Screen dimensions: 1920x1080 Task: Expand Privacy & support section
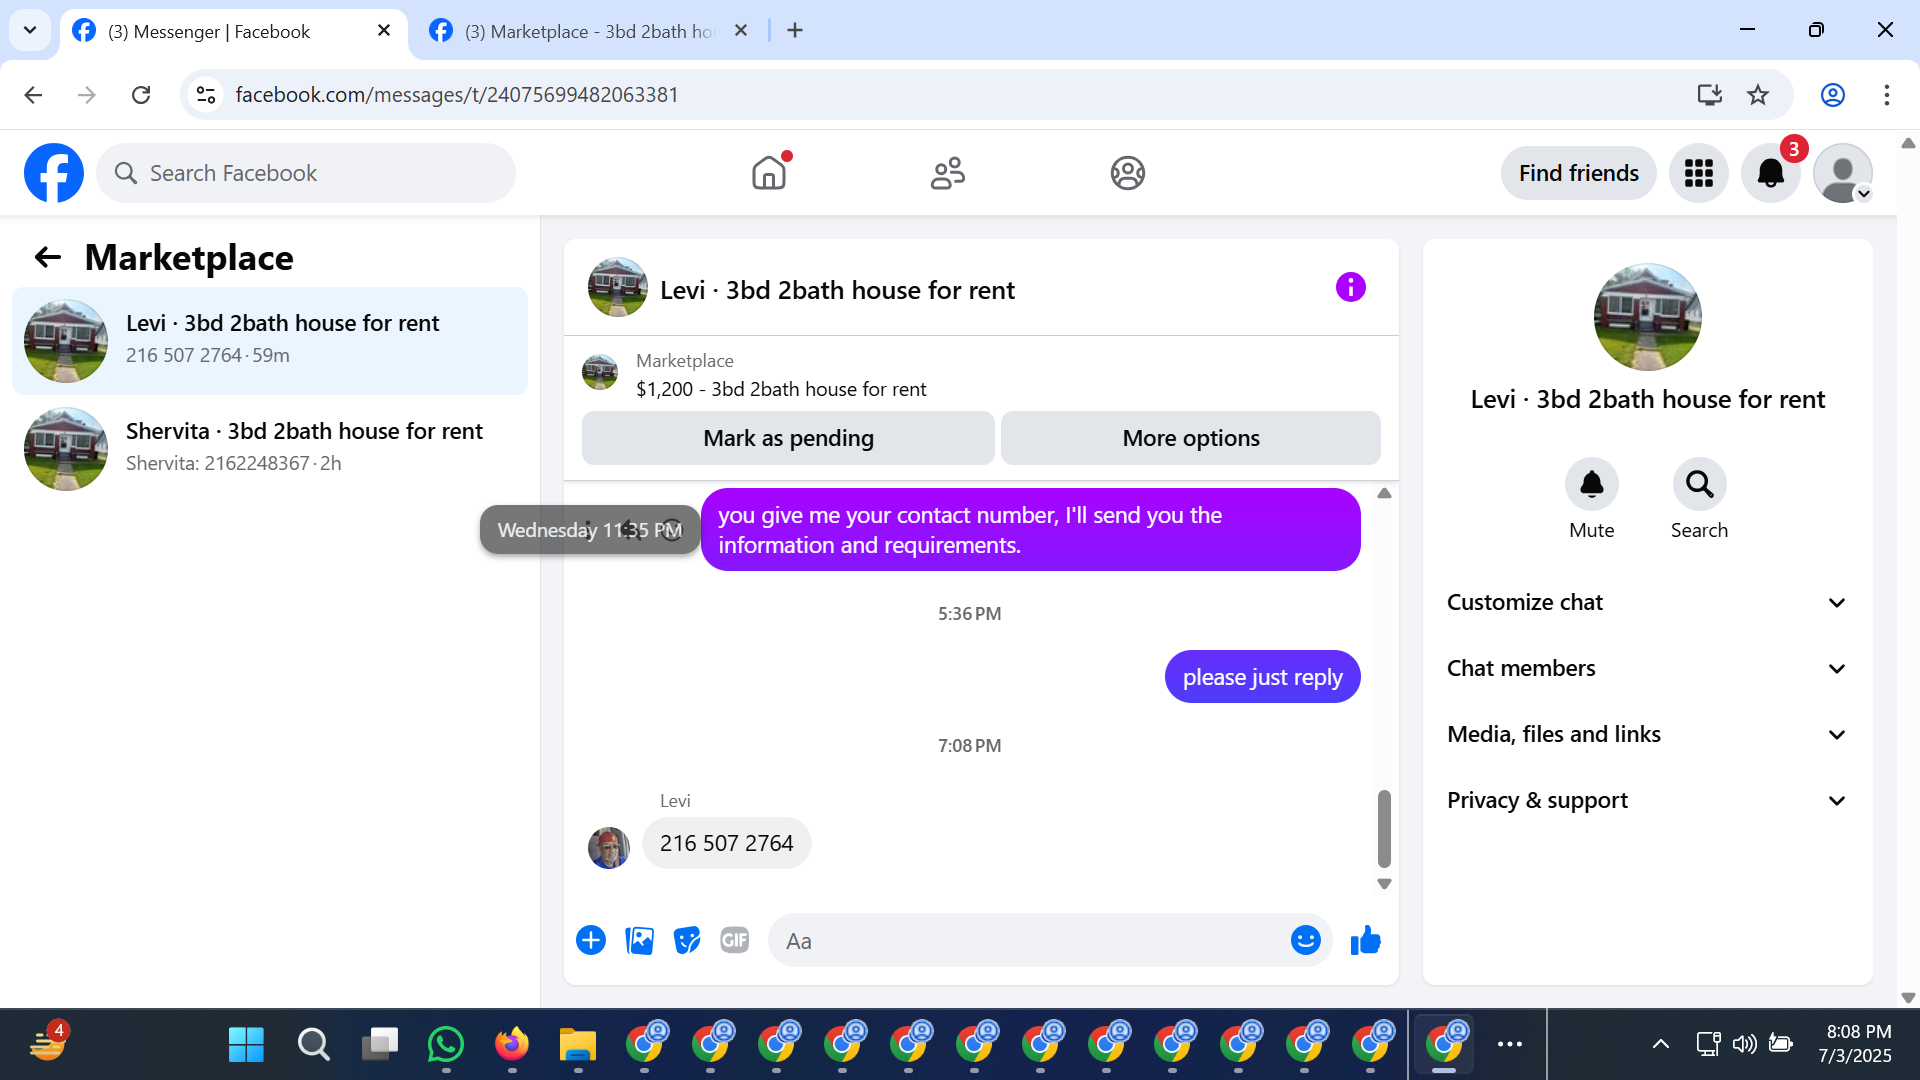point(1647,800)
